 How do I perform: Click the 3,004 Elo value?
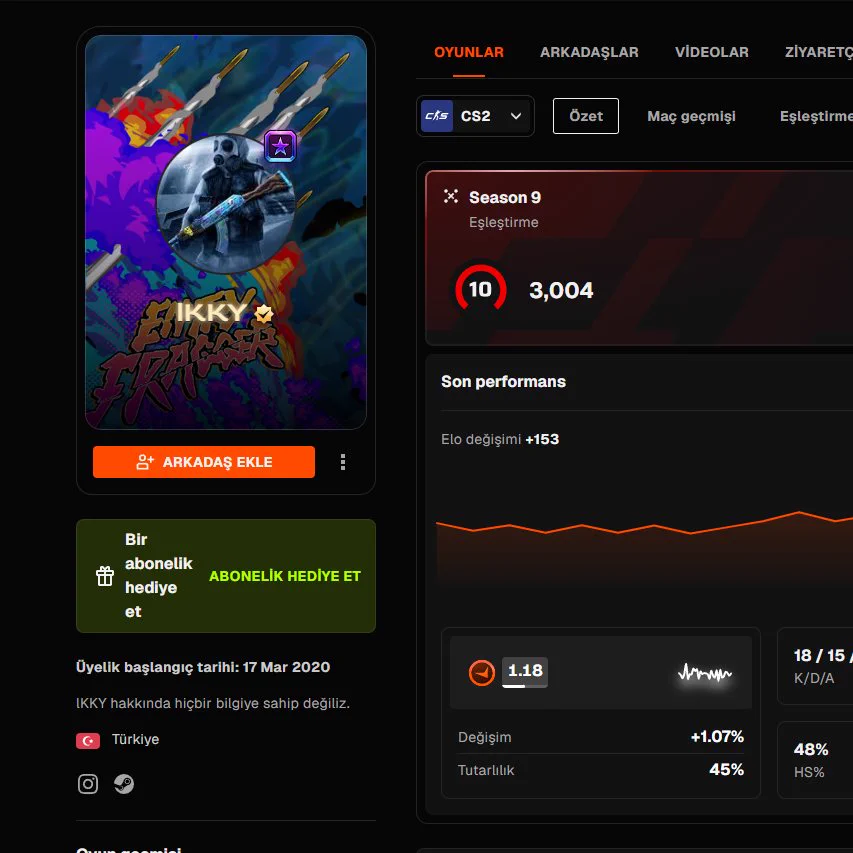coord(561,290)
